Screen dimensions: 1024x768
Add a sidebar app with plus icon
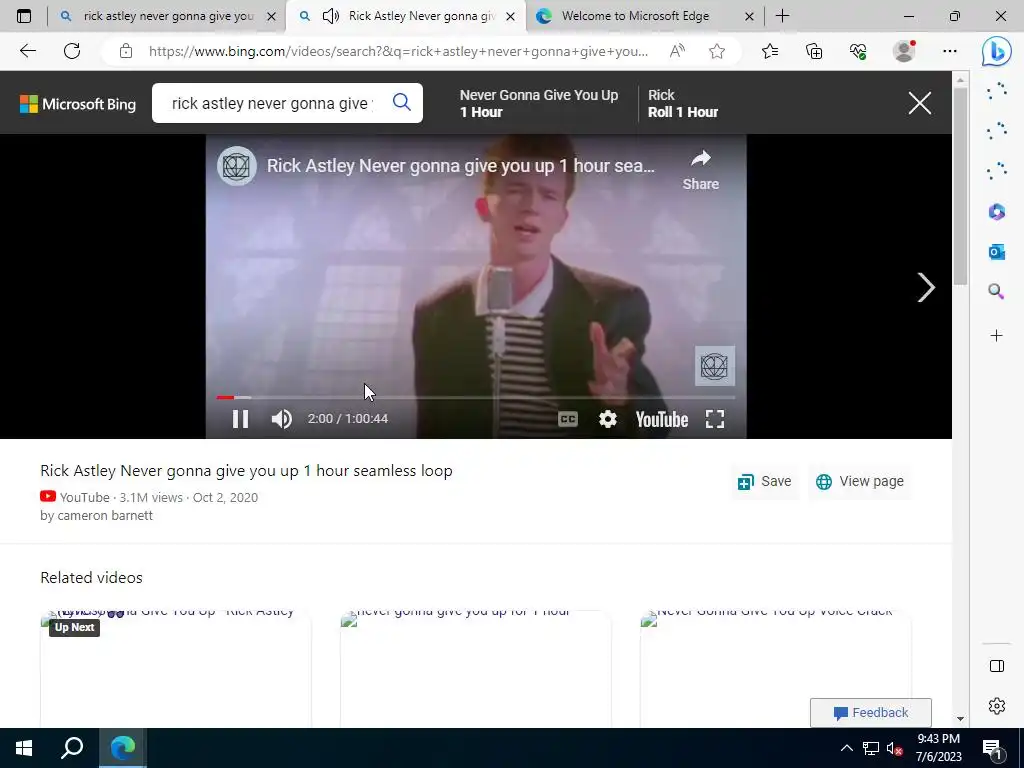tap(997, 336)
